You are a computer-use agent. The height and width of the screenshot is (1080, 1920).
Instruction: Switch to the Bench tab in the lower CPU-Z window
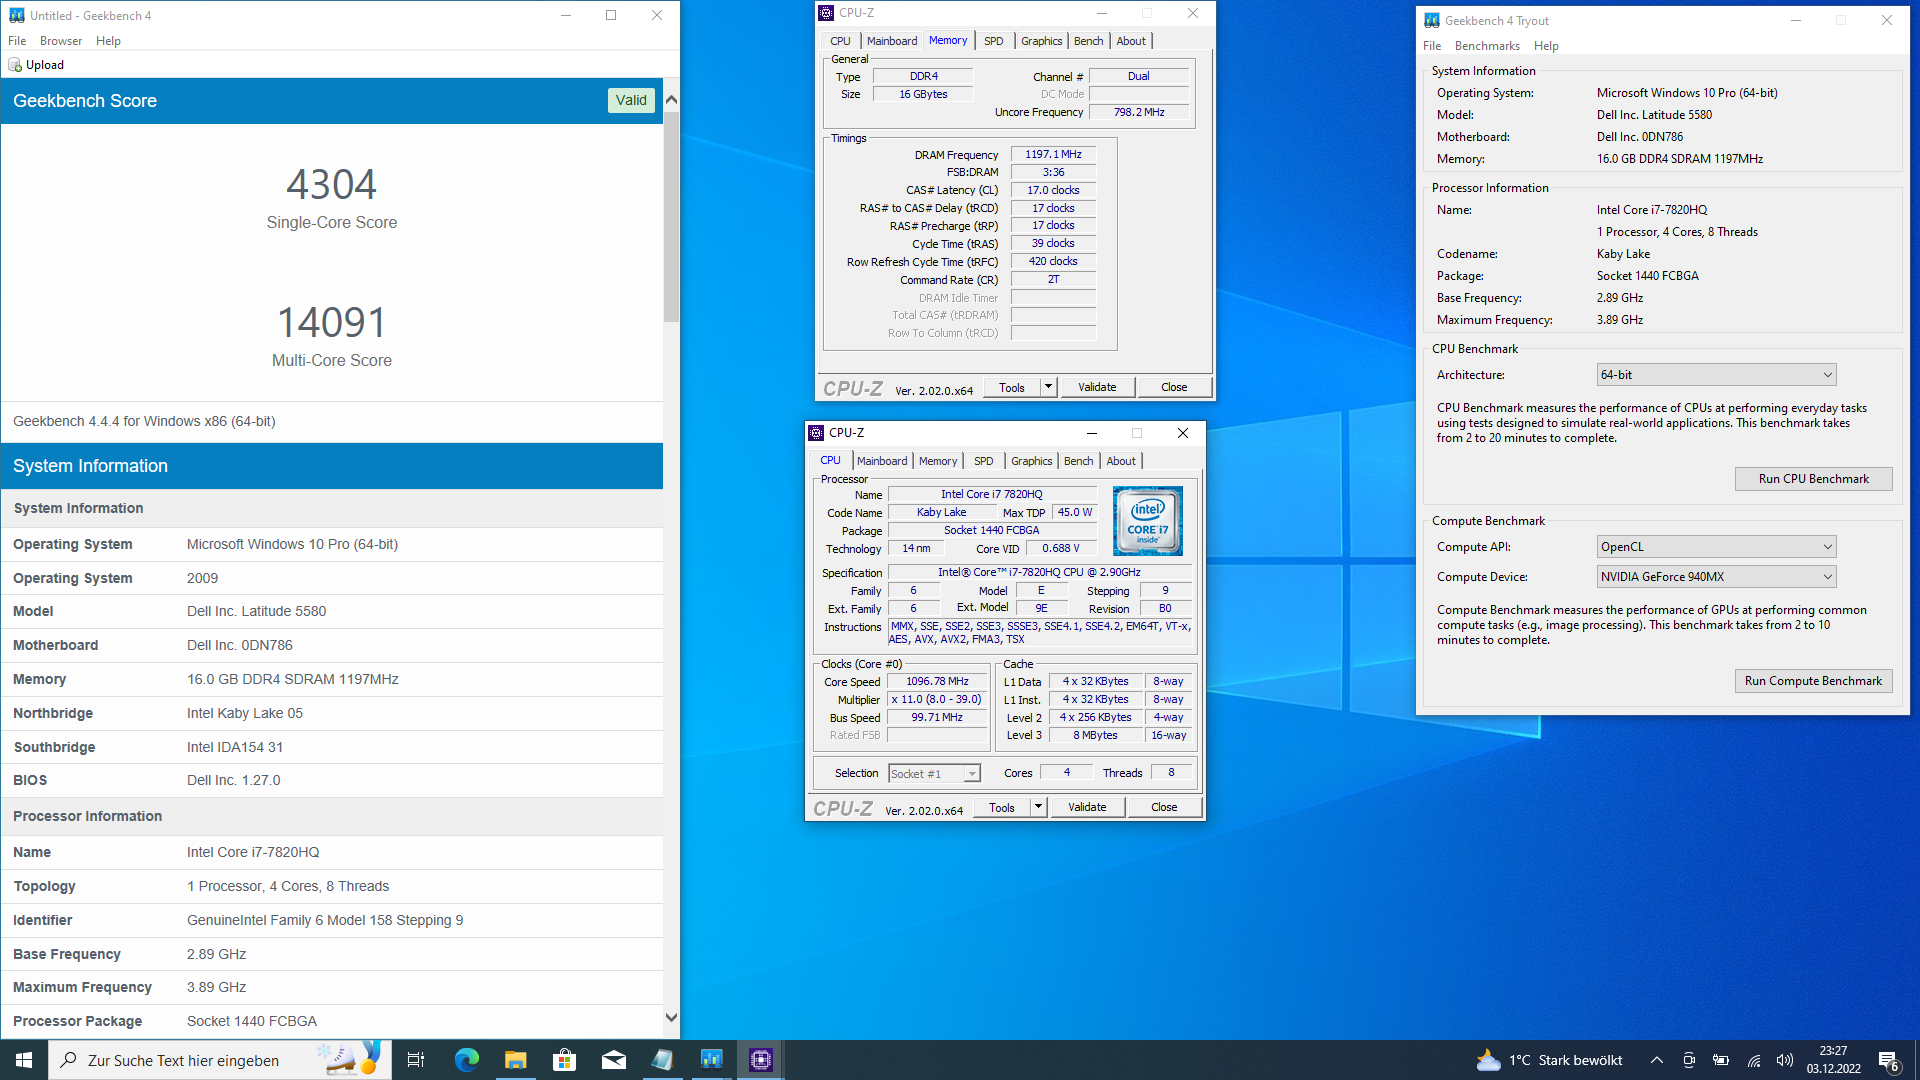(1078, 461)
